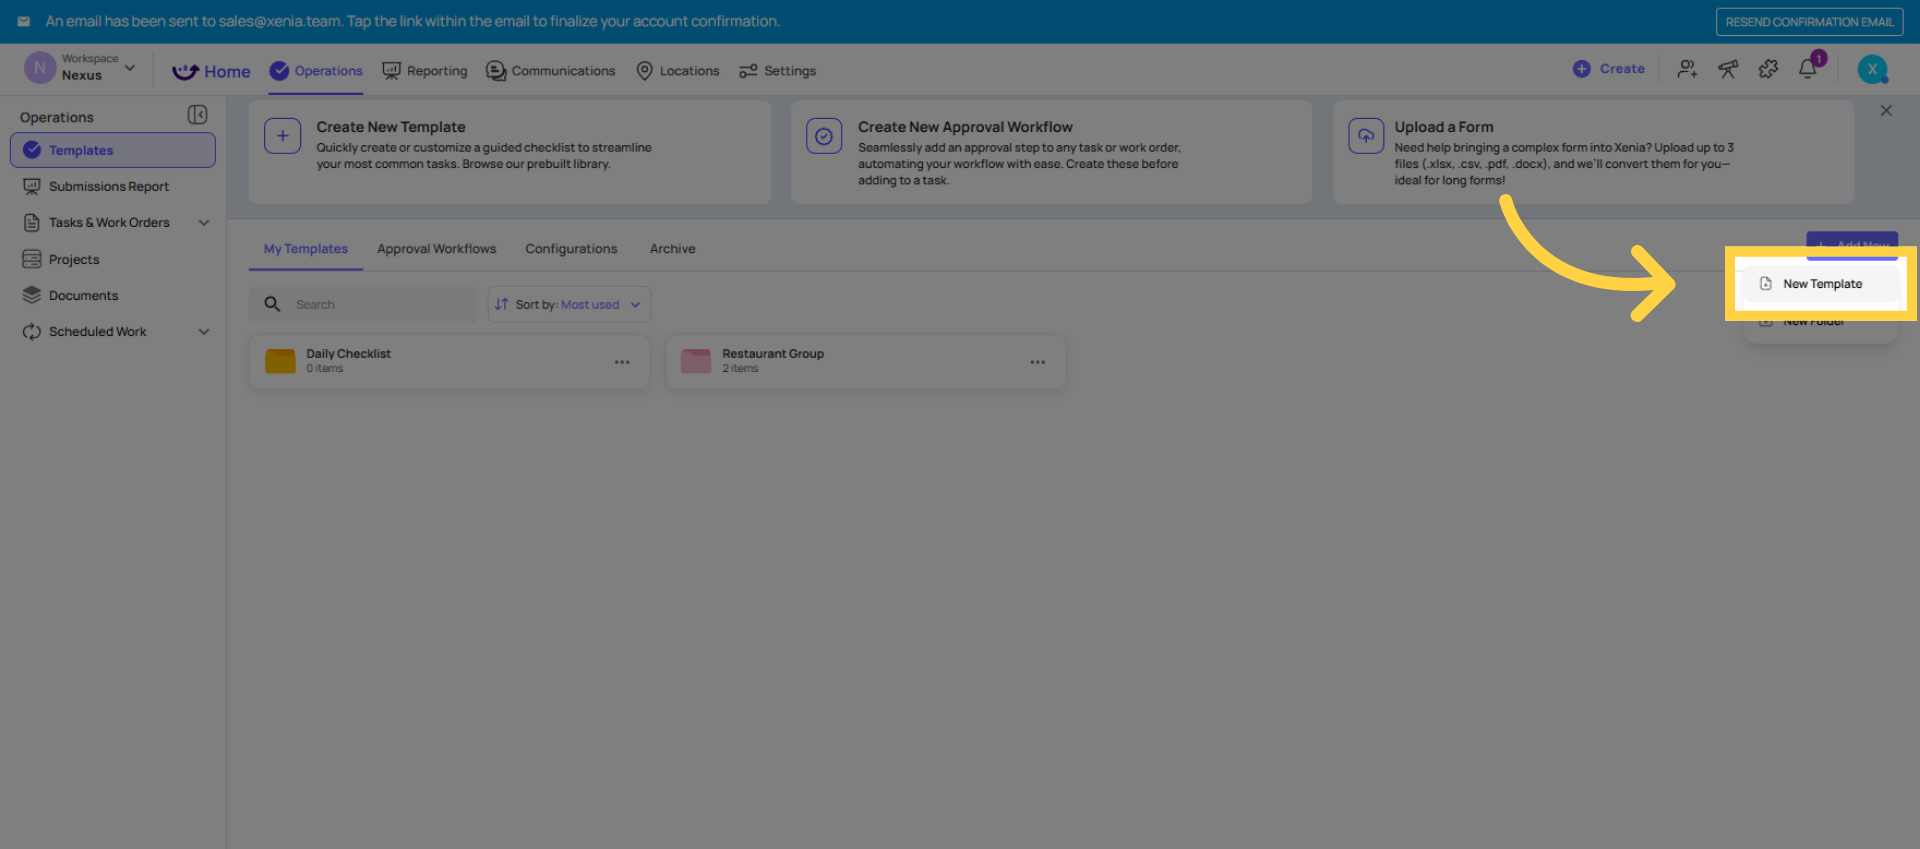Click the mail icon in the banner
The height and width of the screenshot is (849, 1920).
[24, 21]
